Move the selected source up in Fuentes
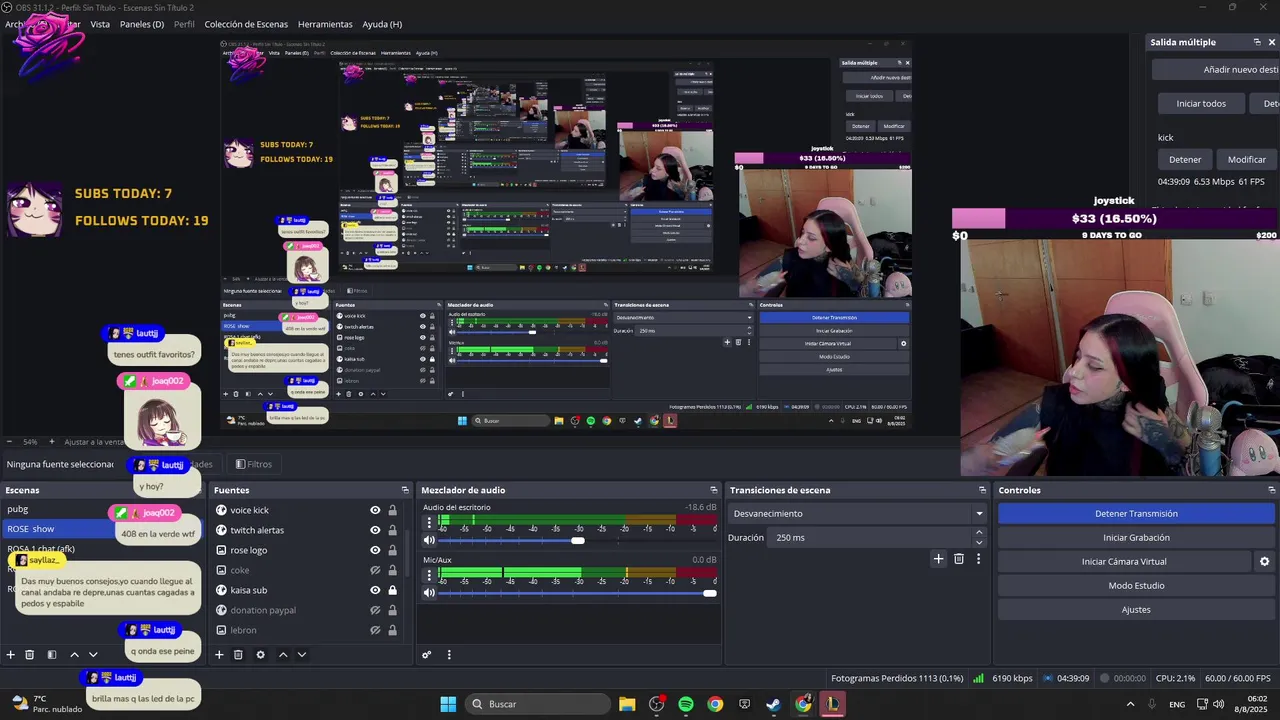The width and height of the screenshot is (1280, 720). [283, 655]
